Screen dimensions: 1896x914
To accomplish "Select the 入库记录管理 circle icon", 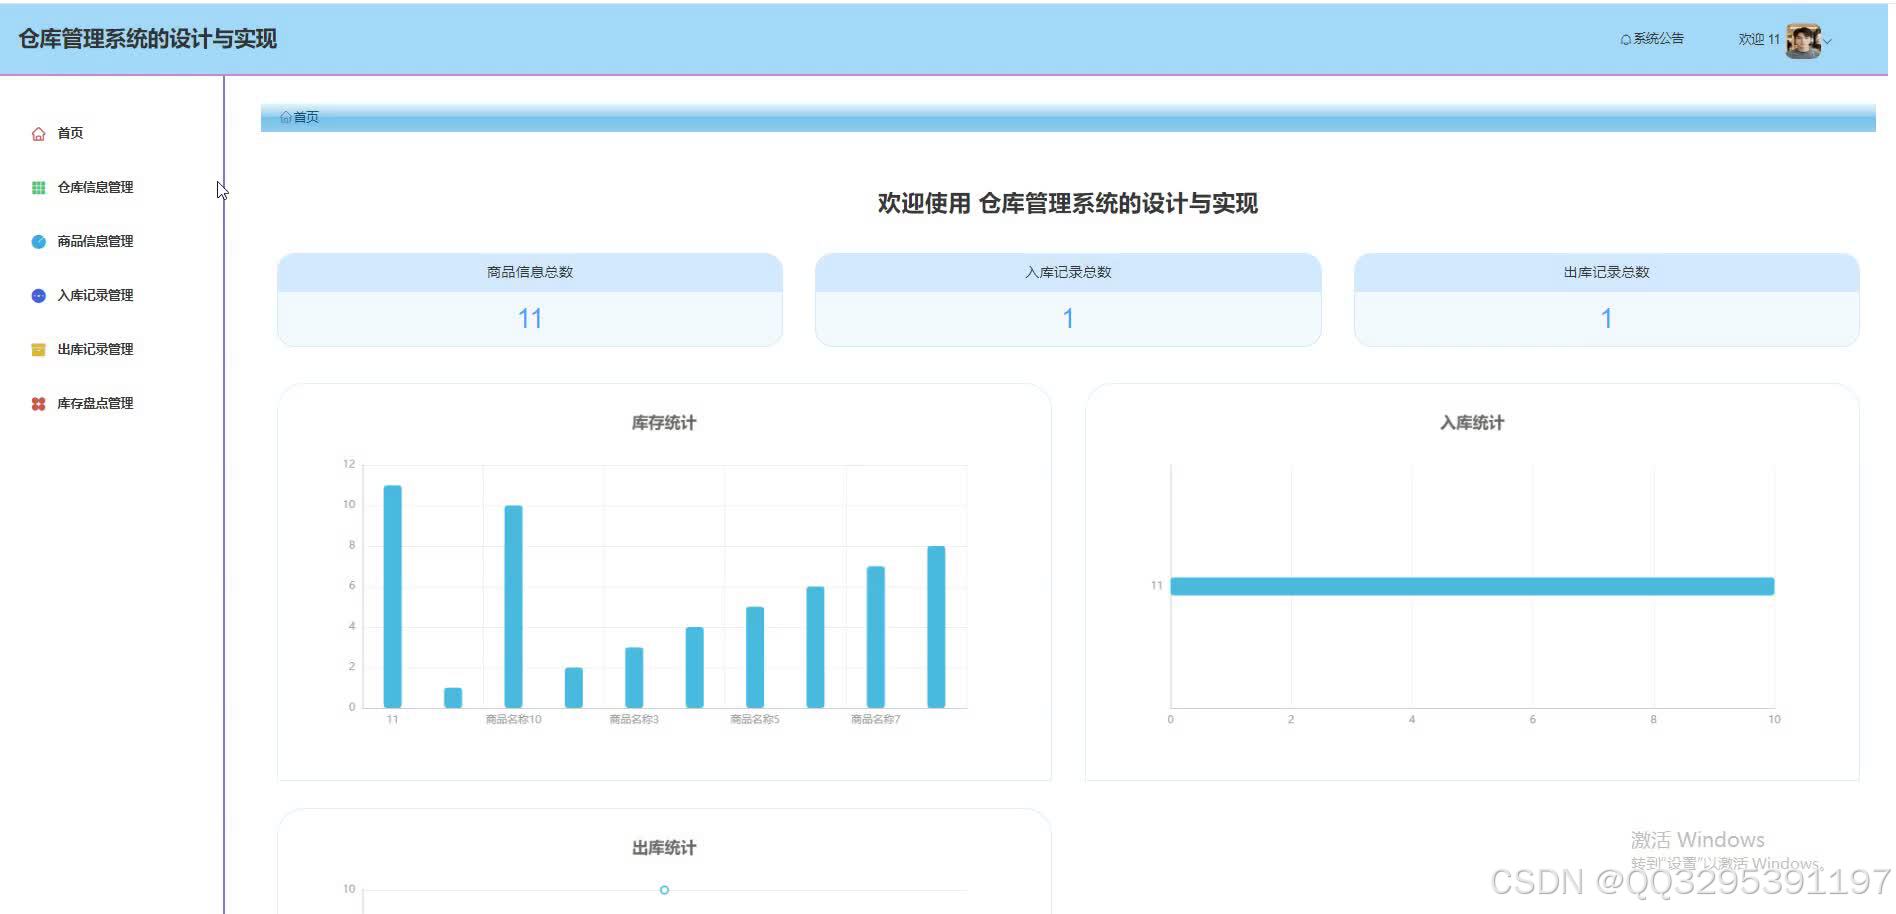I will [x=38, y=295].
